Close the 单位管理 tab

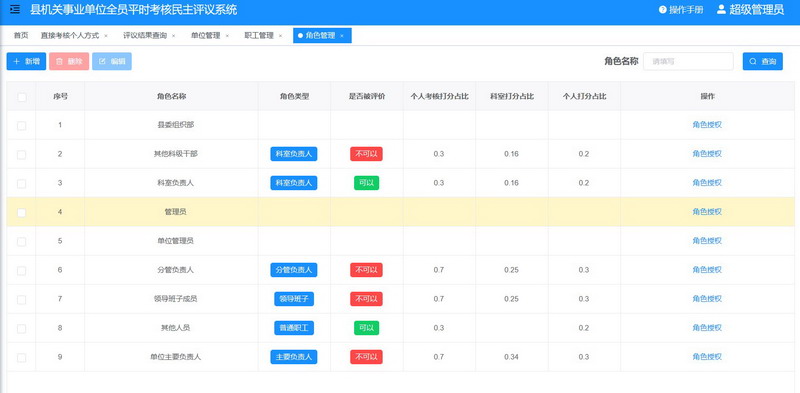(x=227, y=36)
